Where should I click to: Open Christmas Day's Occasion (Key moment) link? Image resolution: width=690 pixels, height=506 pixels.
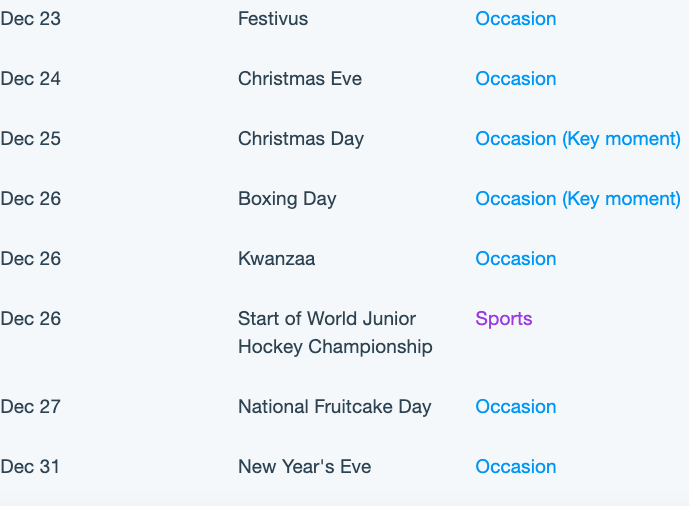pos(578,139)
